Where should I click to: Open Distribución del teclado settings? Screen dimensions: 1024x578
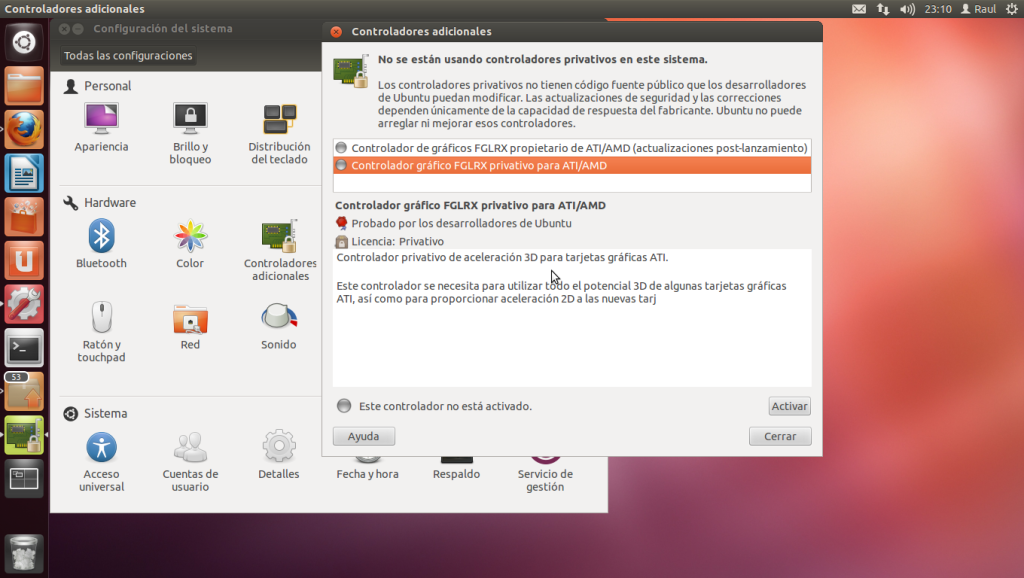pyautogui.click(x=280, y=134)
